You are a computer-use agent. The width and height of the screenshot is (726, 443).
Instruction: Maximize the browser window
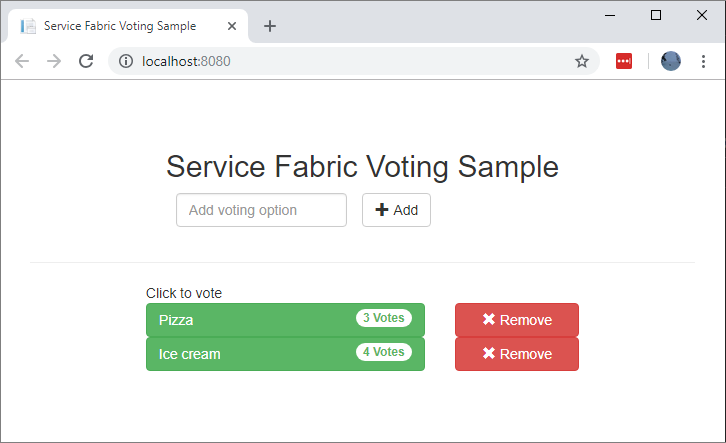(656, 15)
